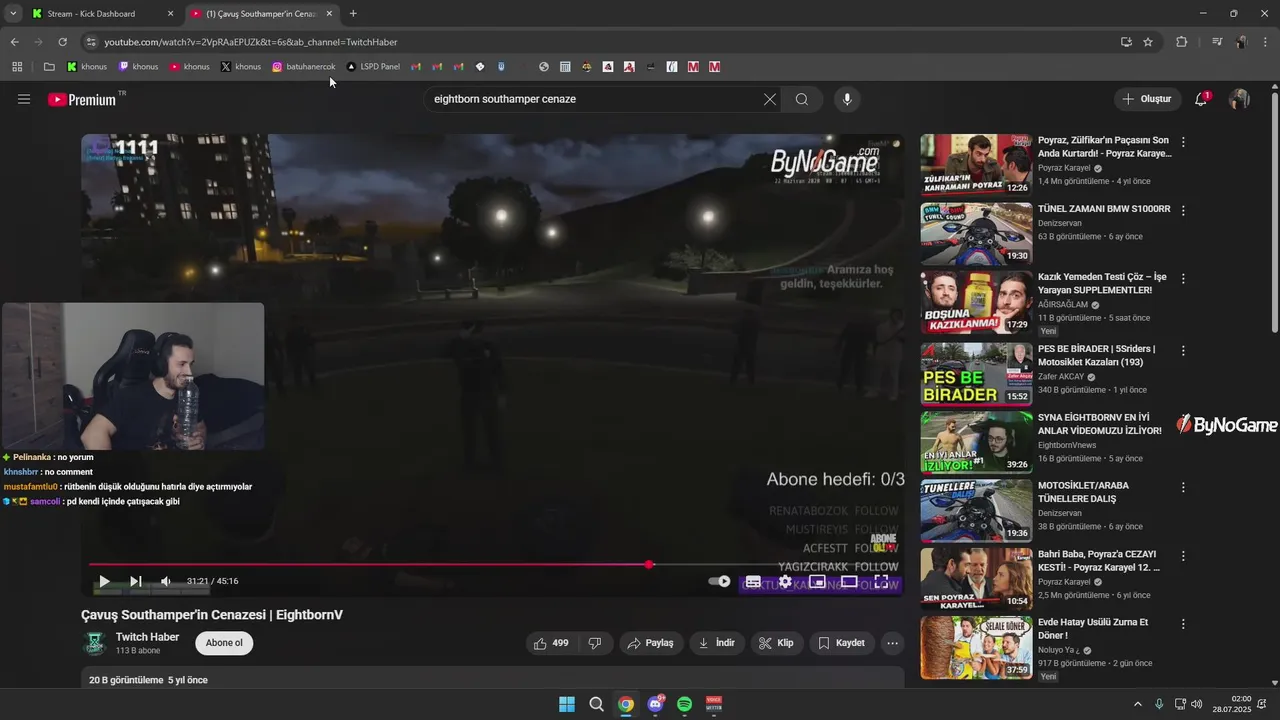Skip to the next video
1280x720 pixels.
click(x=136, y=581)
